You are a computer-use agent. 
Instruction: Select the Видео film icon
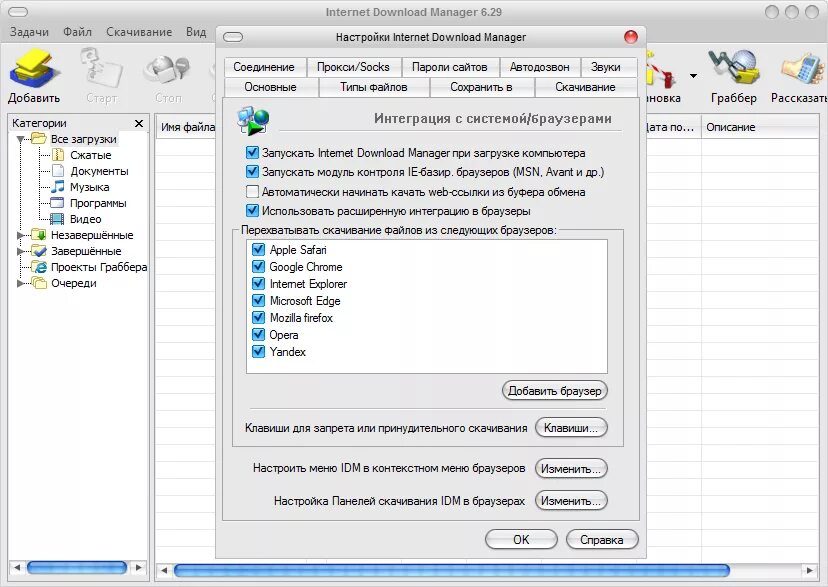(x=57, y=219)
